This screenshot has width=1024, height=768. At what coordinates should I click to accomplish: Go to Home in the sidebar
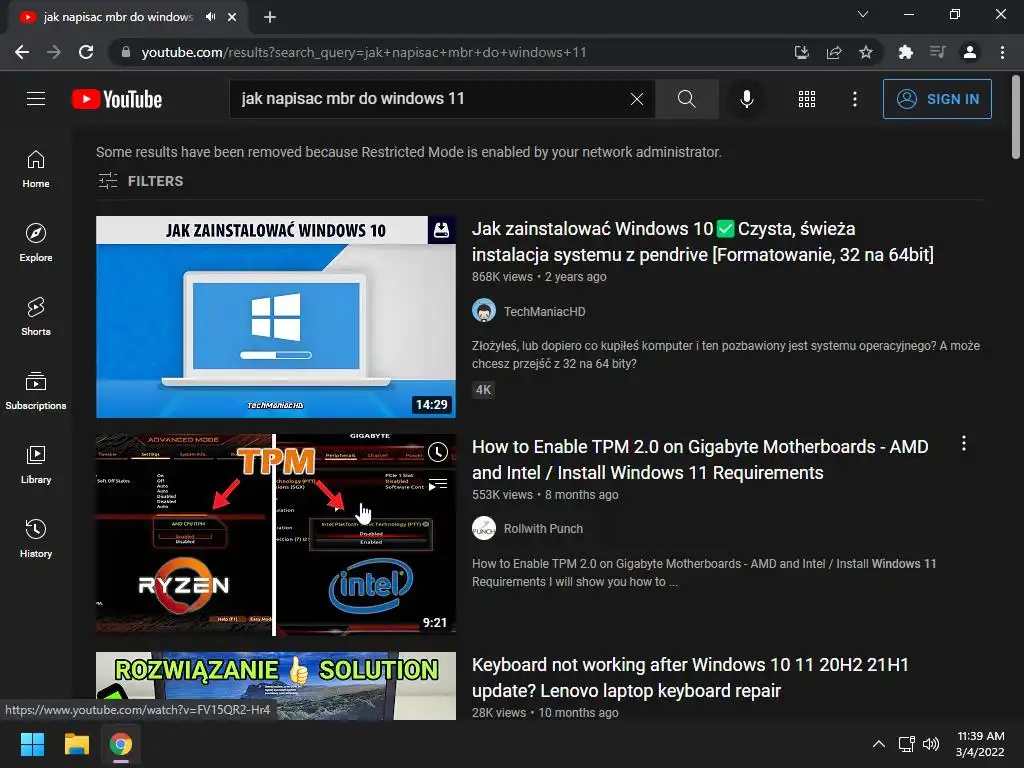click(36, 168)
